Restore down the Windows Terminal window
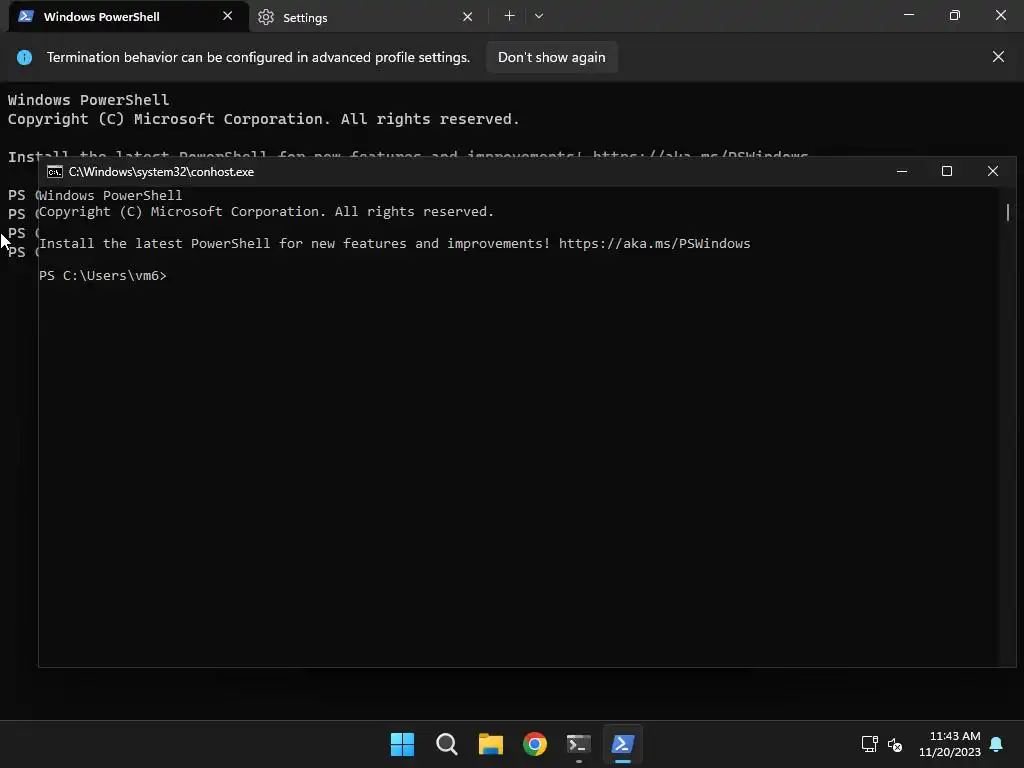Screen dimensions: 1024x768 (x=955, y=15)
